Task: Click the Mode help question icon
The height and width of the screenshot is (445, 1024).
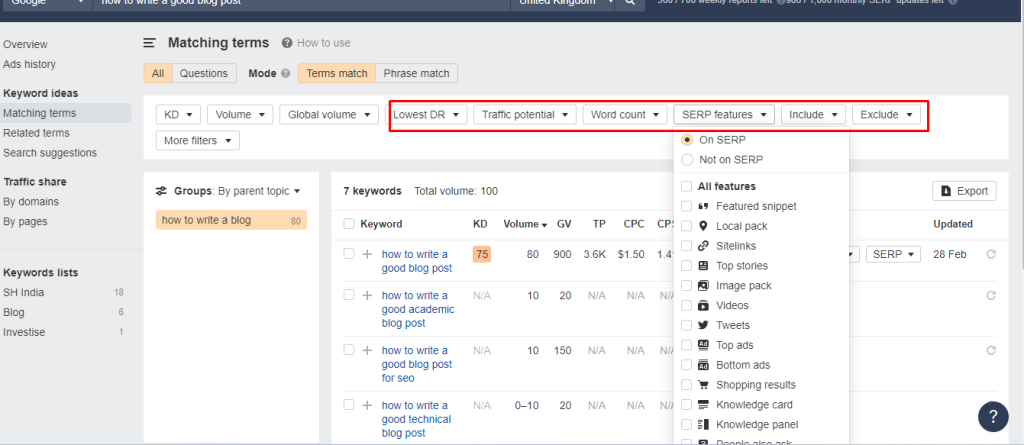Action: 285,74
